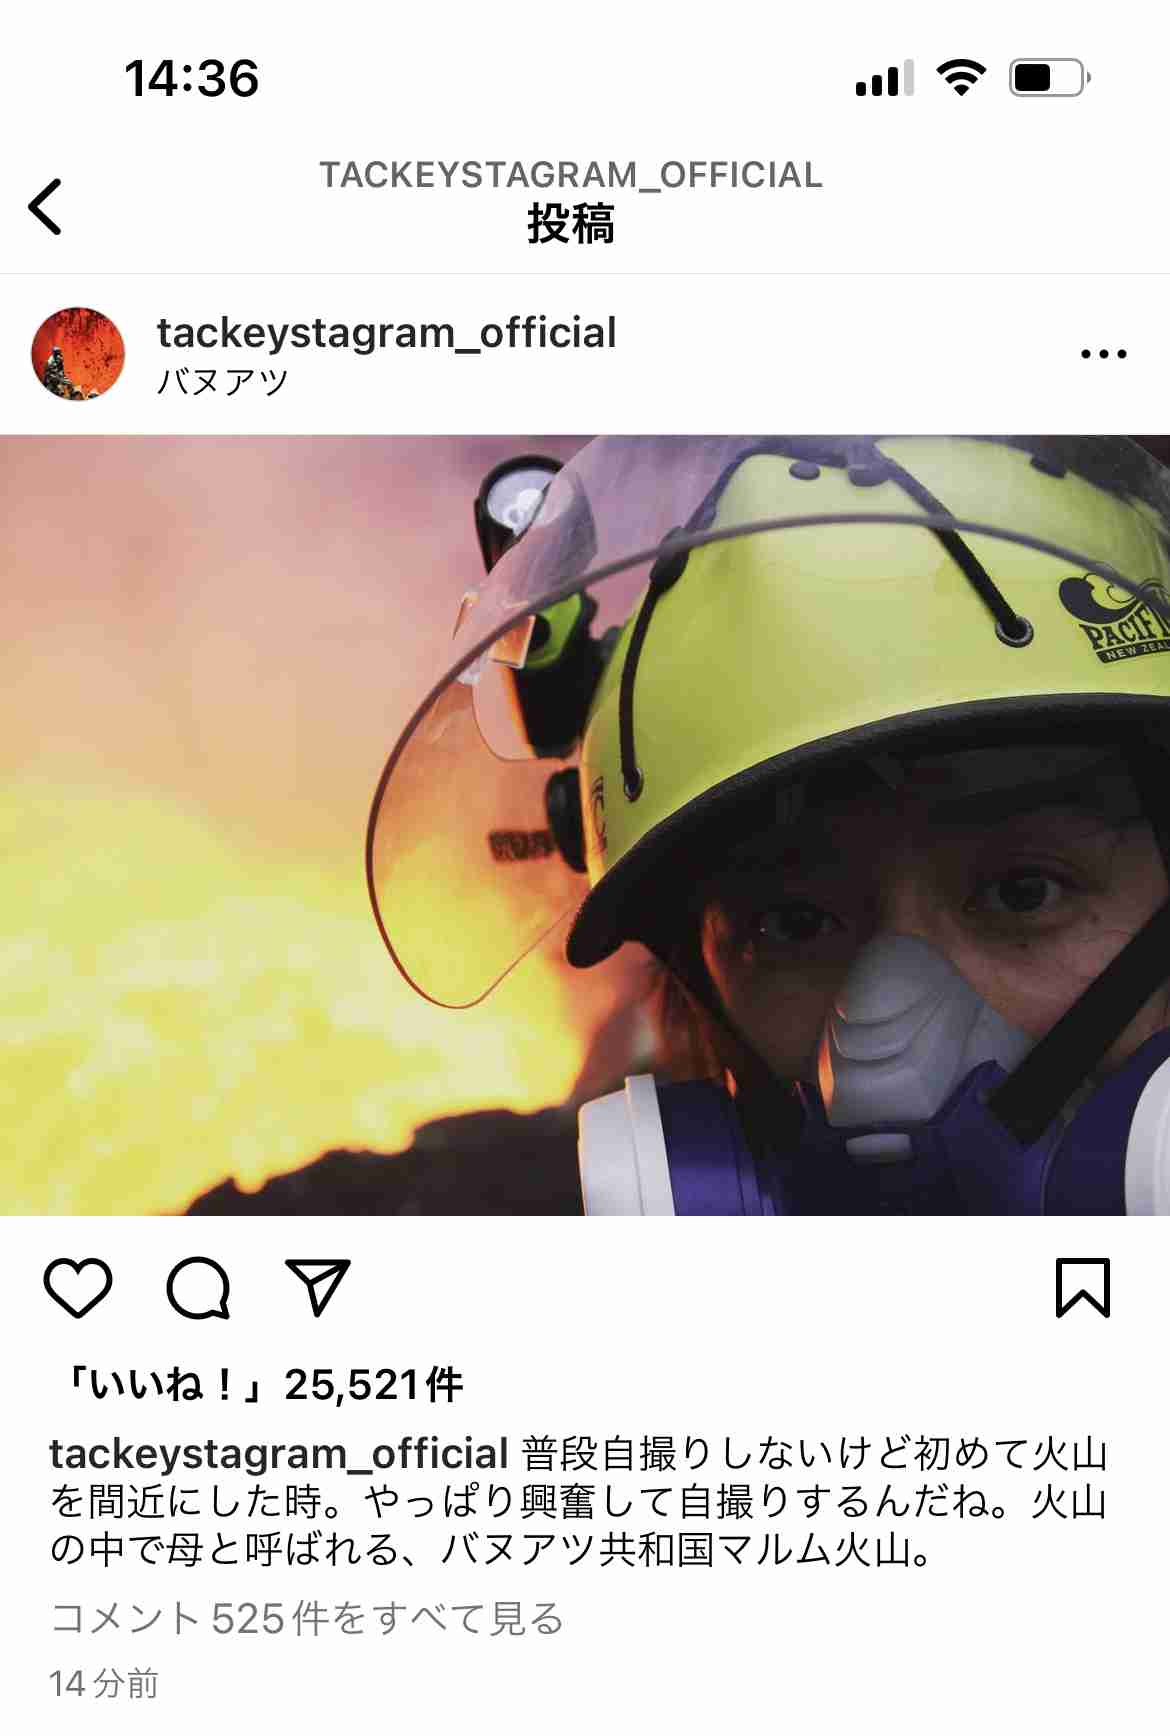Share the post with the paper plane icon
This screenshot has height=1736, width=1170.
coord(318,1287)
